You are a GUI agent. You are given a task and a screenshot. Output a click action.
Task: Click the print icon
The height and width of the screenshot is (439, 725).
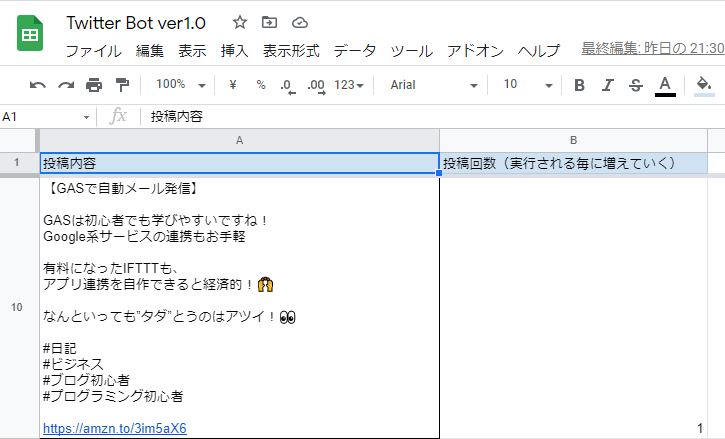tap(94, 85)
